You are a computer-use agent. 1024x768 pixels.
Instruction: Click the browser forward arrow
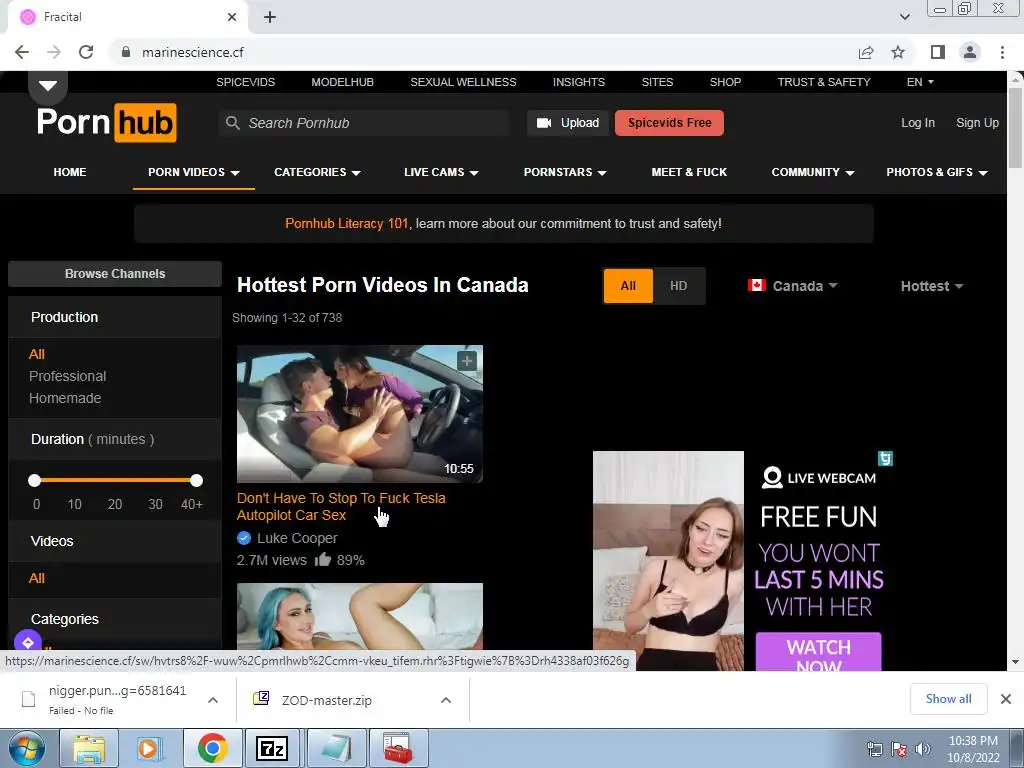coord(54,52)
